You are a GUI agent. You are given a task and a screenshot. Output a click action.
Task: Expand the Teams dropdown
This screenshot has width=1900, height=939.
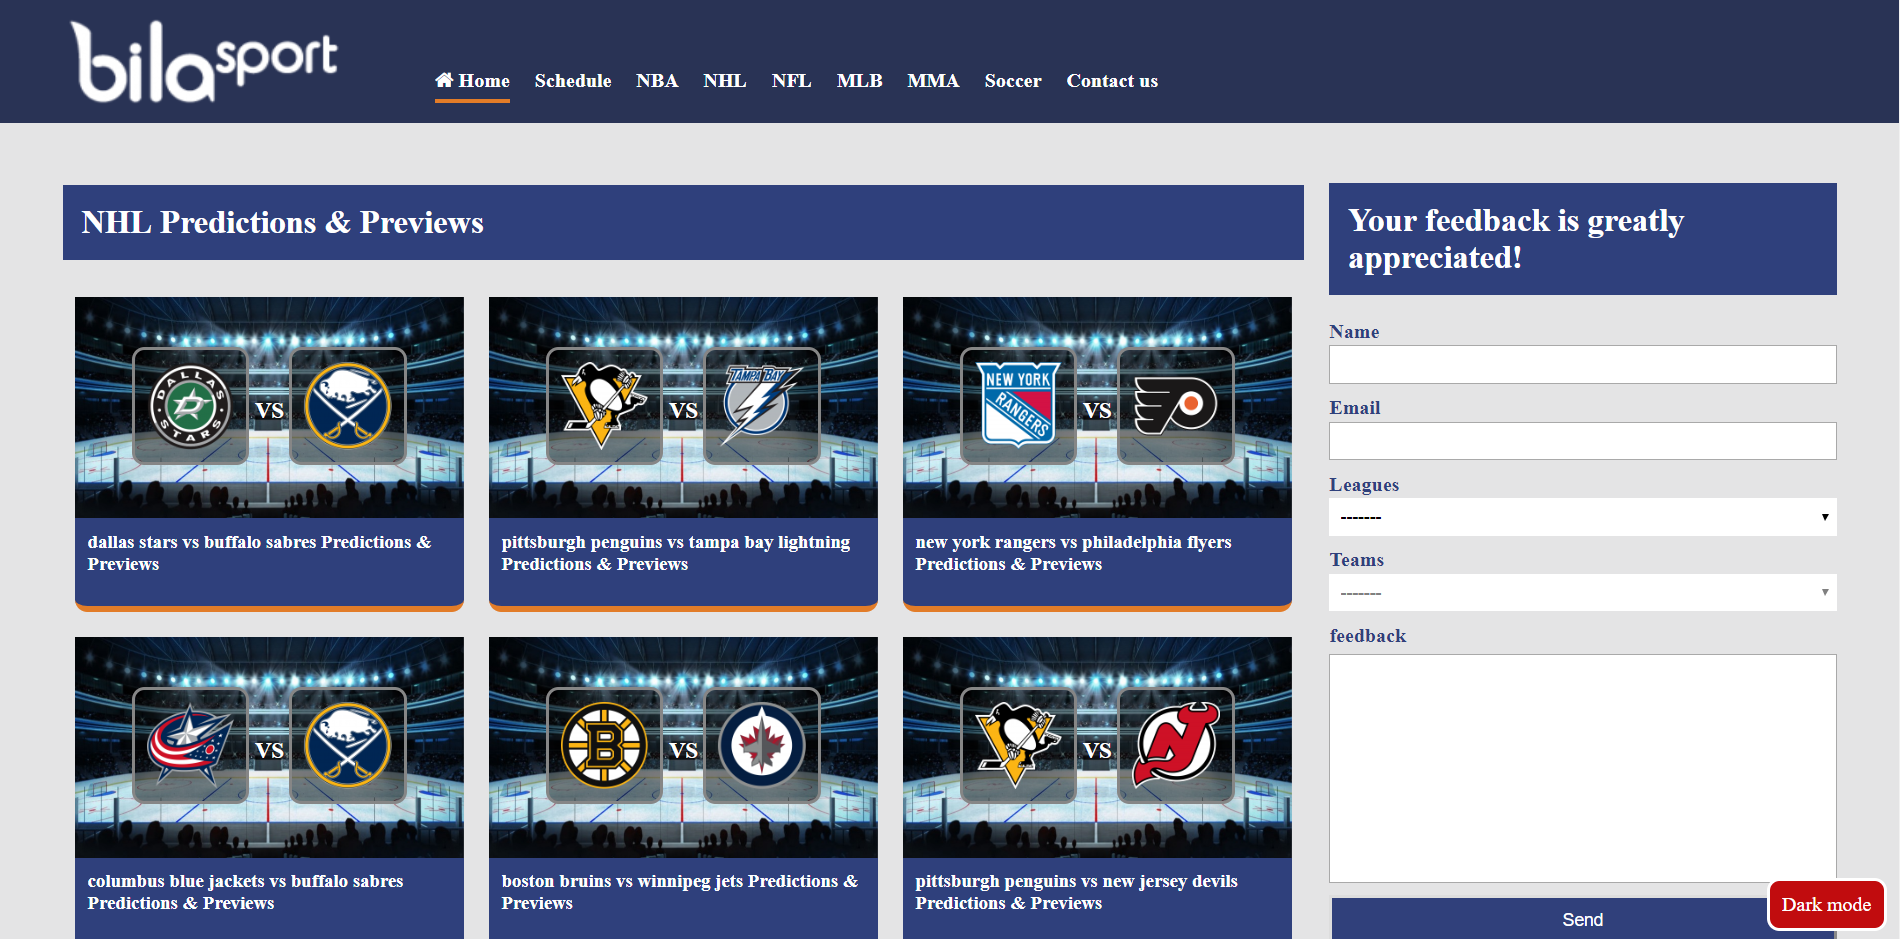1583,593
